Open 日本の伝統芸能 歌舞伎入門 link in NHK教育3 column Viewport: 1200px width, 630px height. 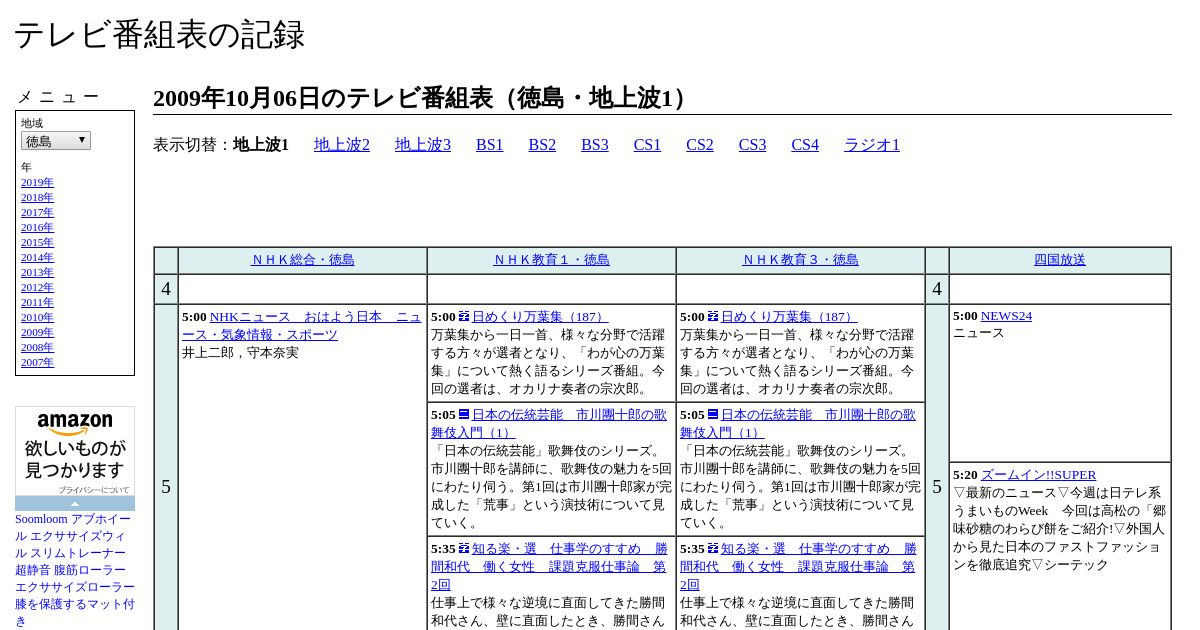click(798, 424)
